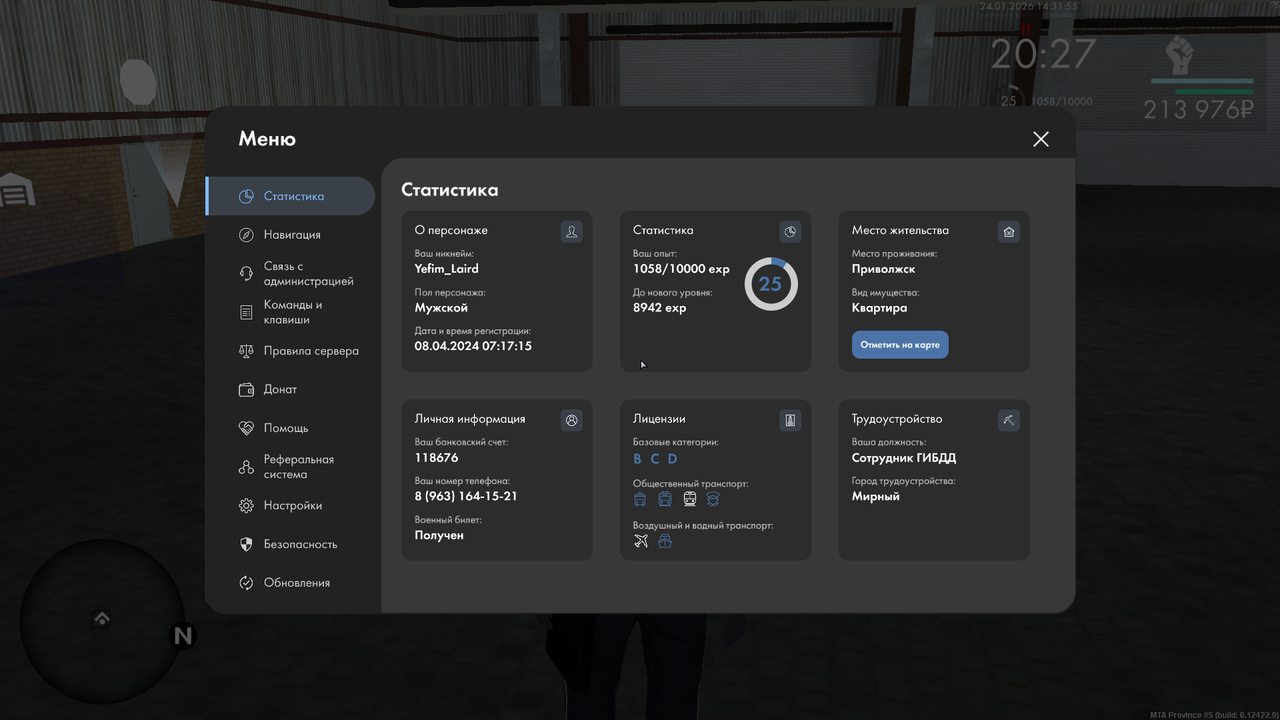The height and width of the screenshot is (720, 1280).
Task: Open the Настройки section
Action: click(x=291, y=506)
